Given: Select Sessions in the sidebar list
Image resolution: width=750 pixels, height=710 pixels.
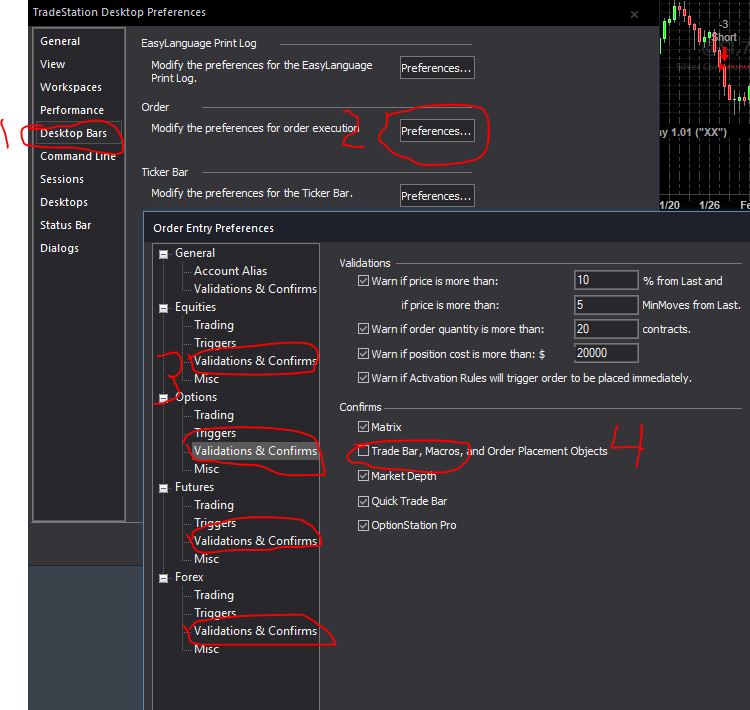Looking at the screenshot, I should tap(62, 179).
